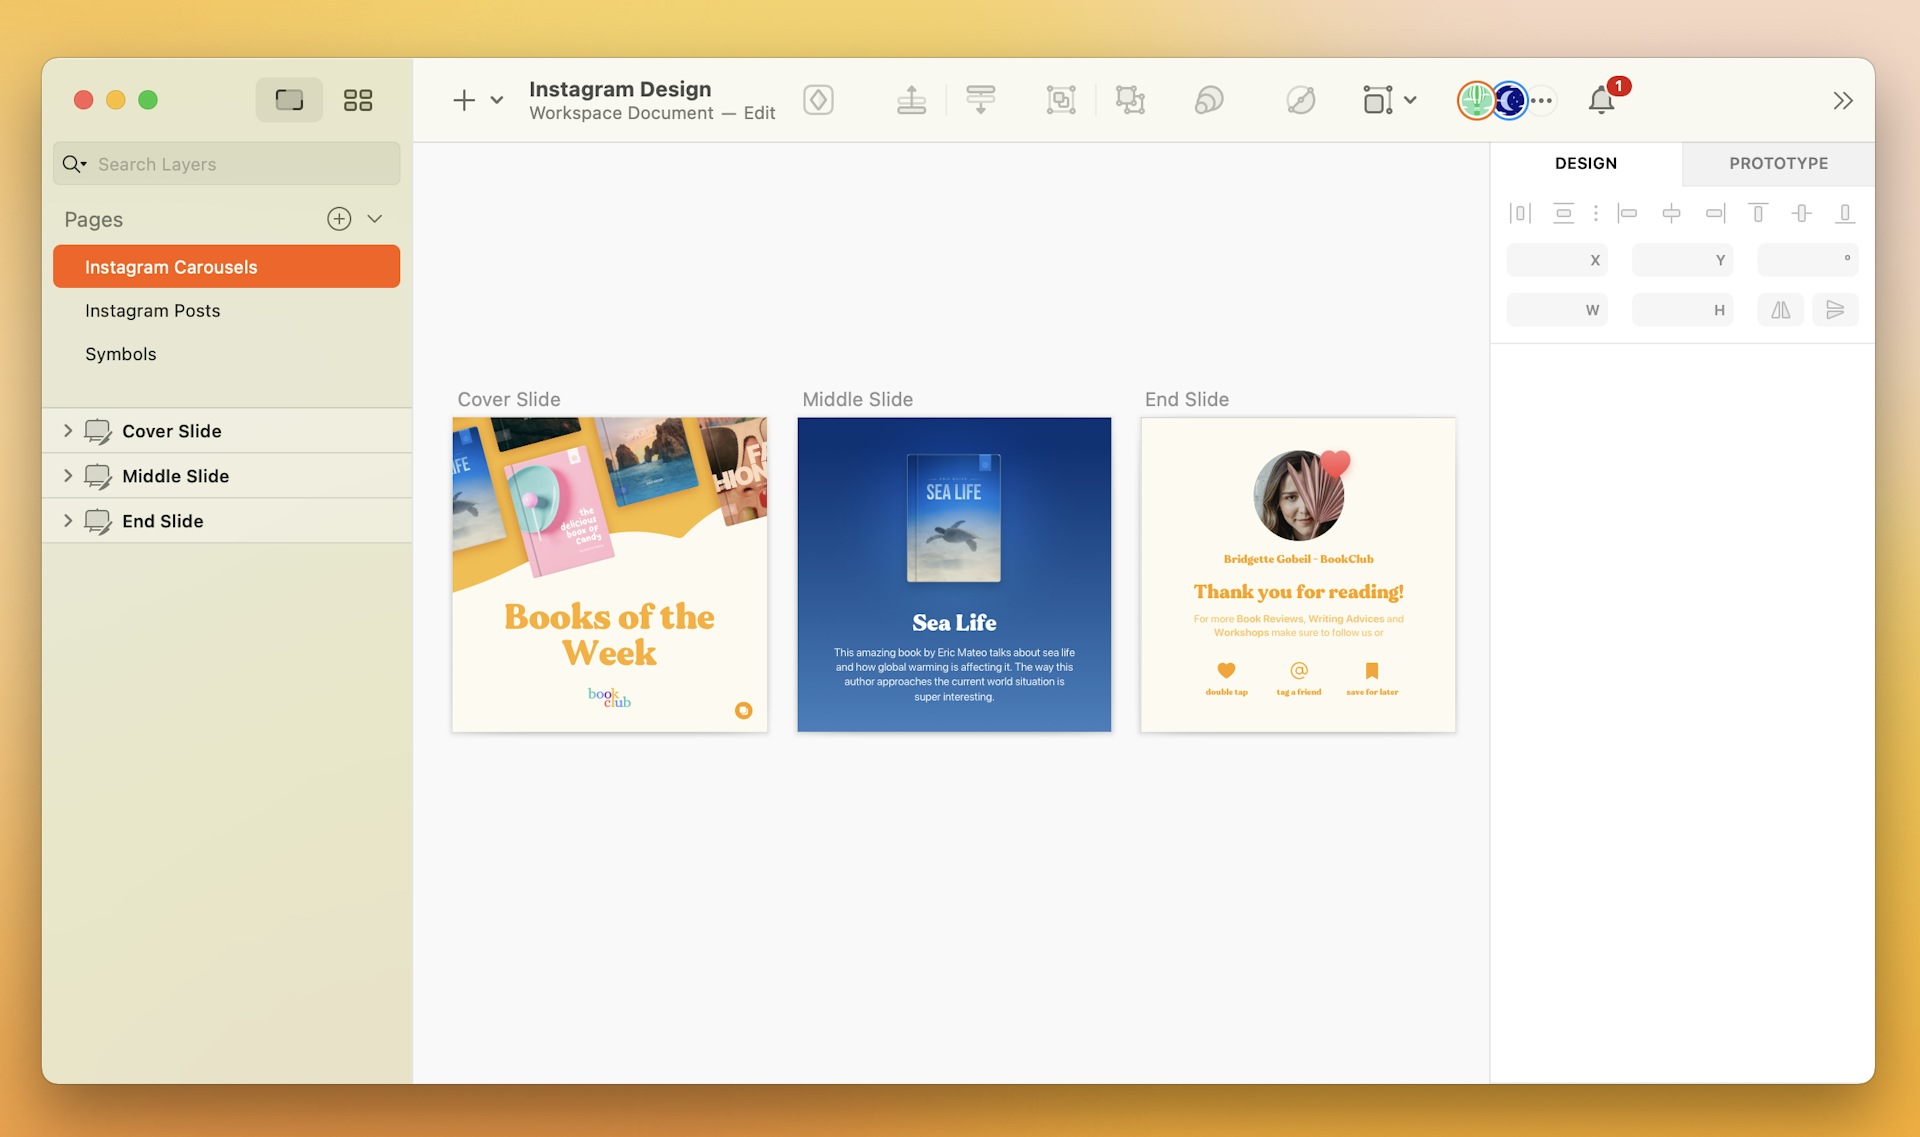Ungroup layers using the toolbar icon
Image resolution: width=1920 pixels, height=1137 pixels.
click(1130, 100)
